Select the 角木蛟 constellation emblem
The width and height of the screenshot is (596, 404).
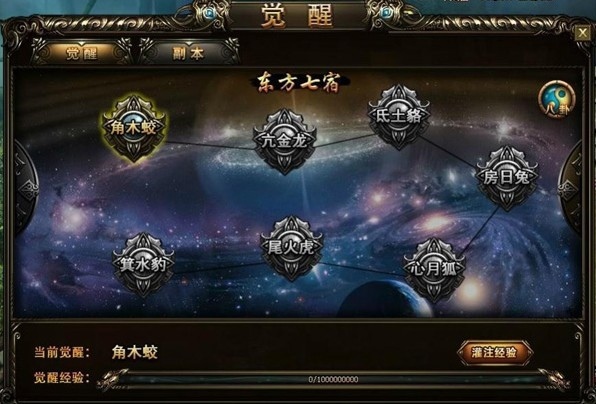pos(134,128)
